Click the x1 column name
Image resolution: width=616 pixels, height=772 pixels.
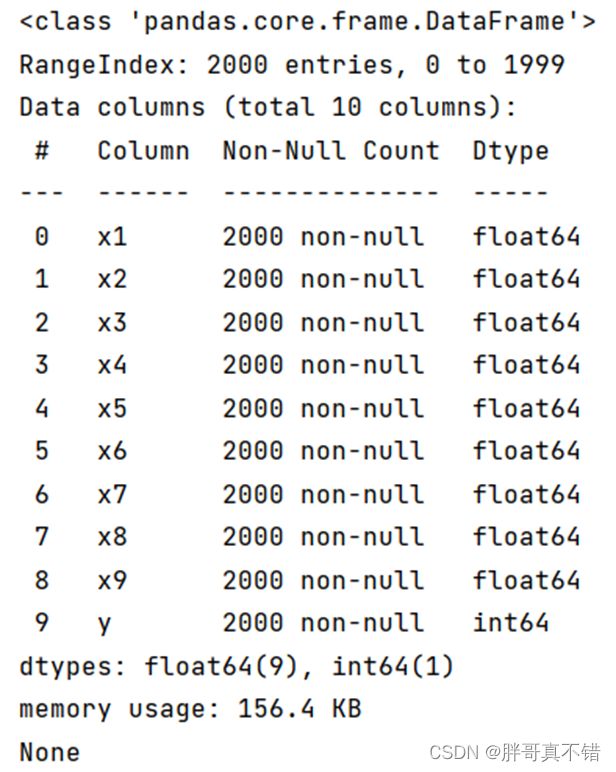click(112, 237)
